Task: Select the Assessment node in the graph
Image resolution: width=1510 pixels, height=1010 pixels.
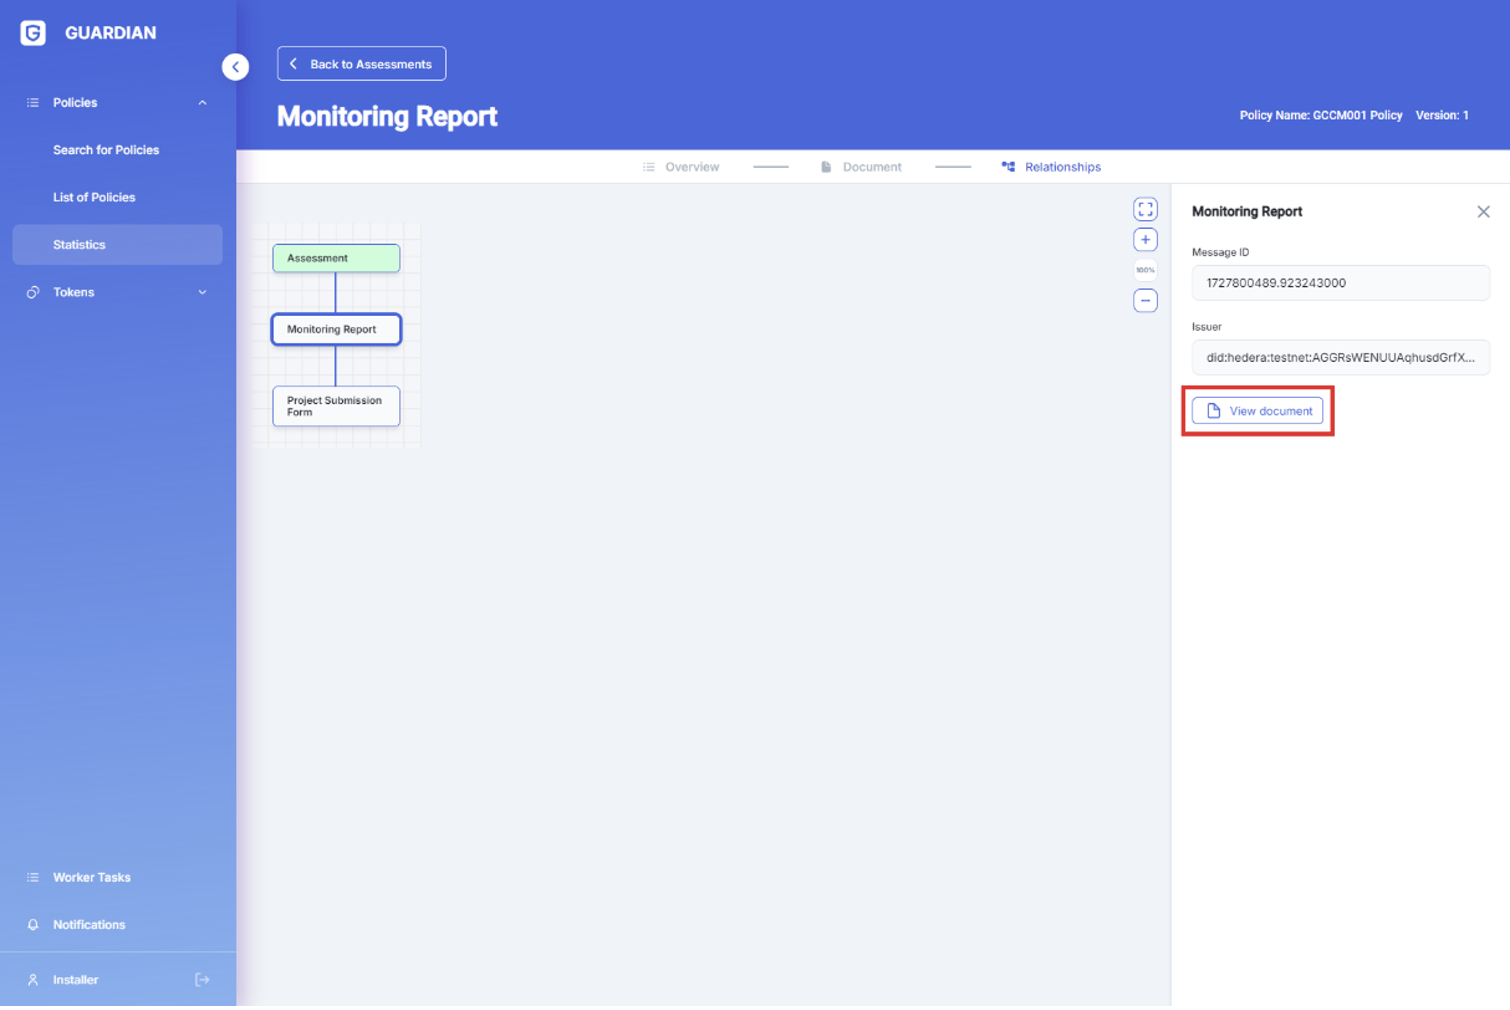Action: tap(336, 258)
